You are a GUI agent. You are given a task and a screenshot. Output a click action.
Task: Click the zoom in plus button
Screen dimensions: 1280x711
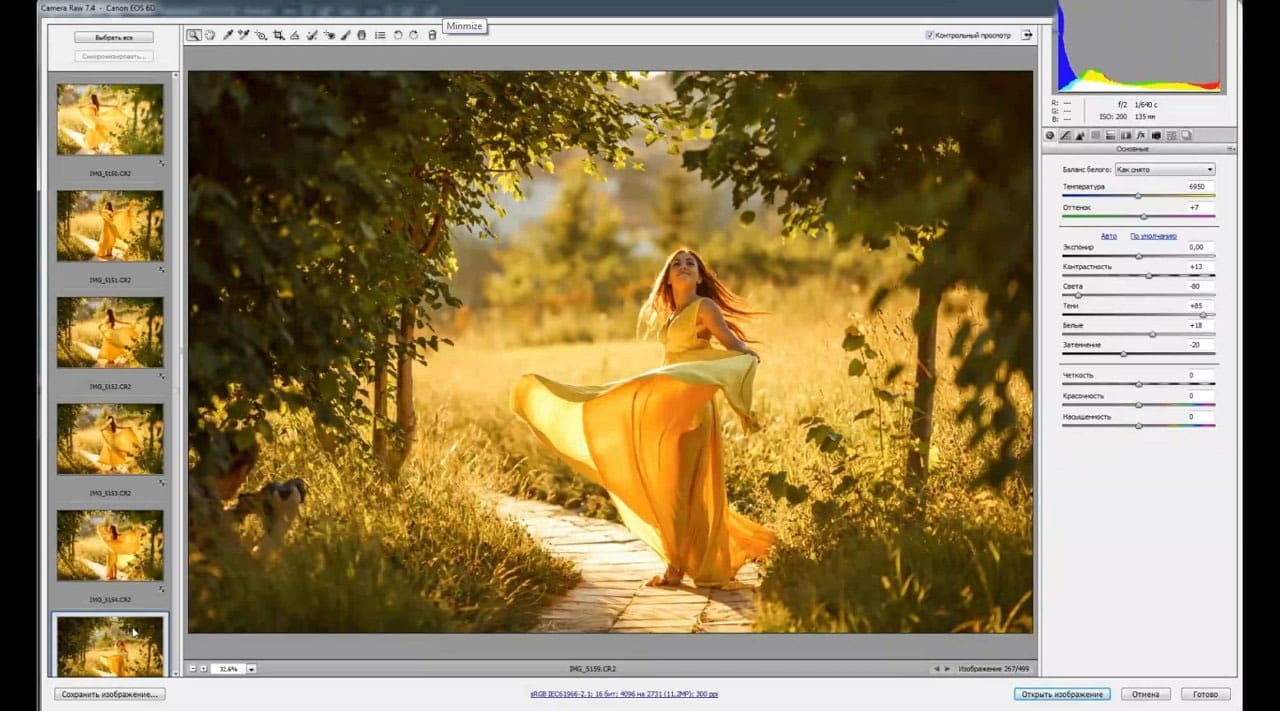(203, 668)
